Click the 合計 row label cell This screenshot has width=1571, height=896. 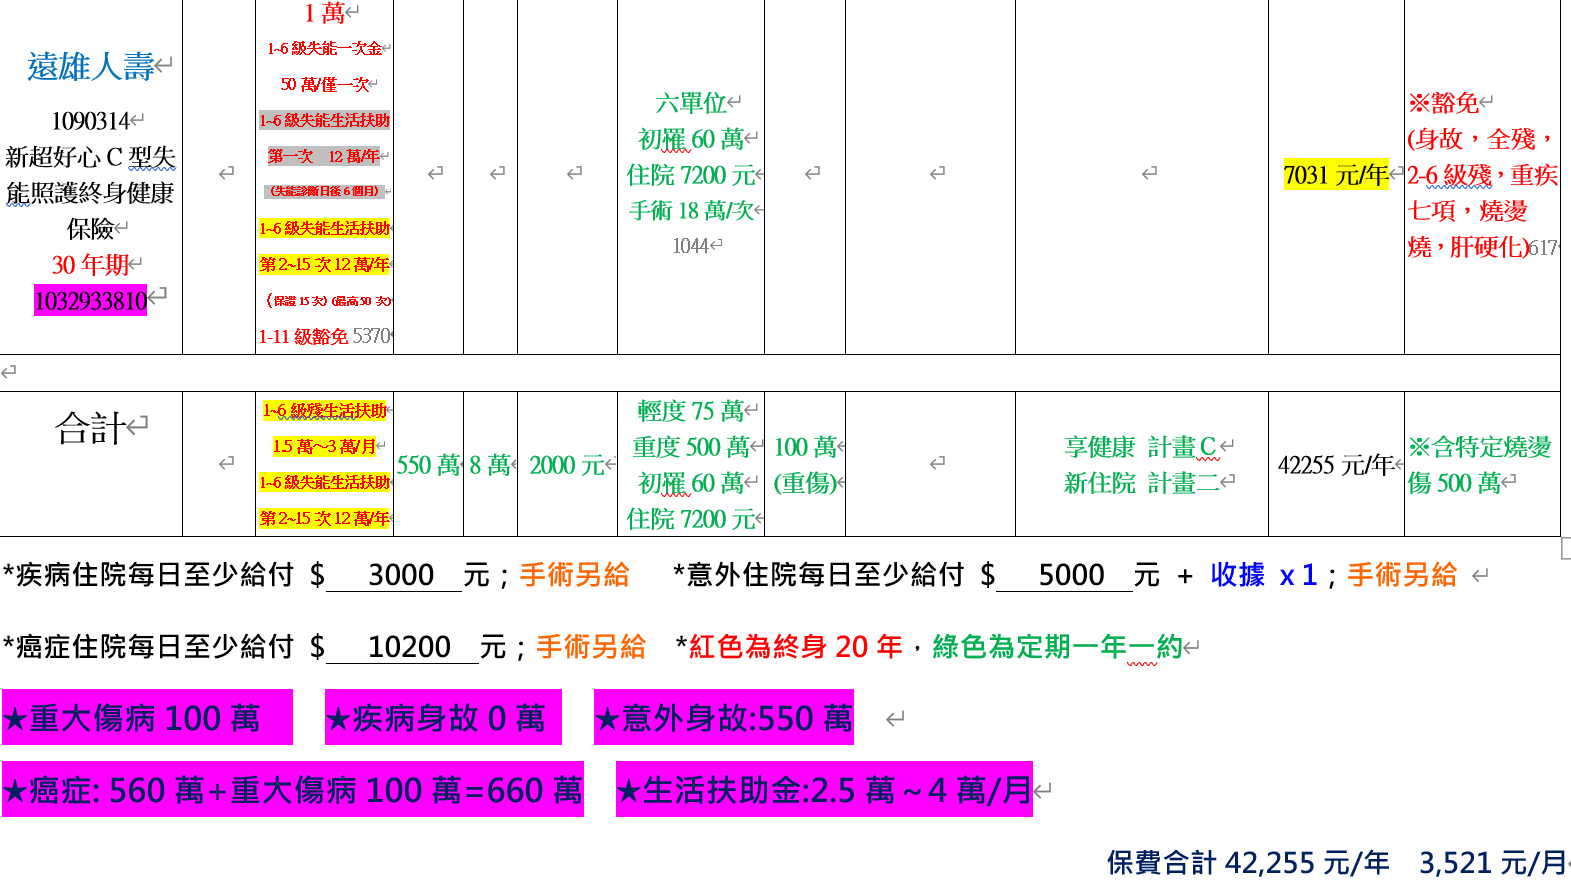(x=91, y=428)
